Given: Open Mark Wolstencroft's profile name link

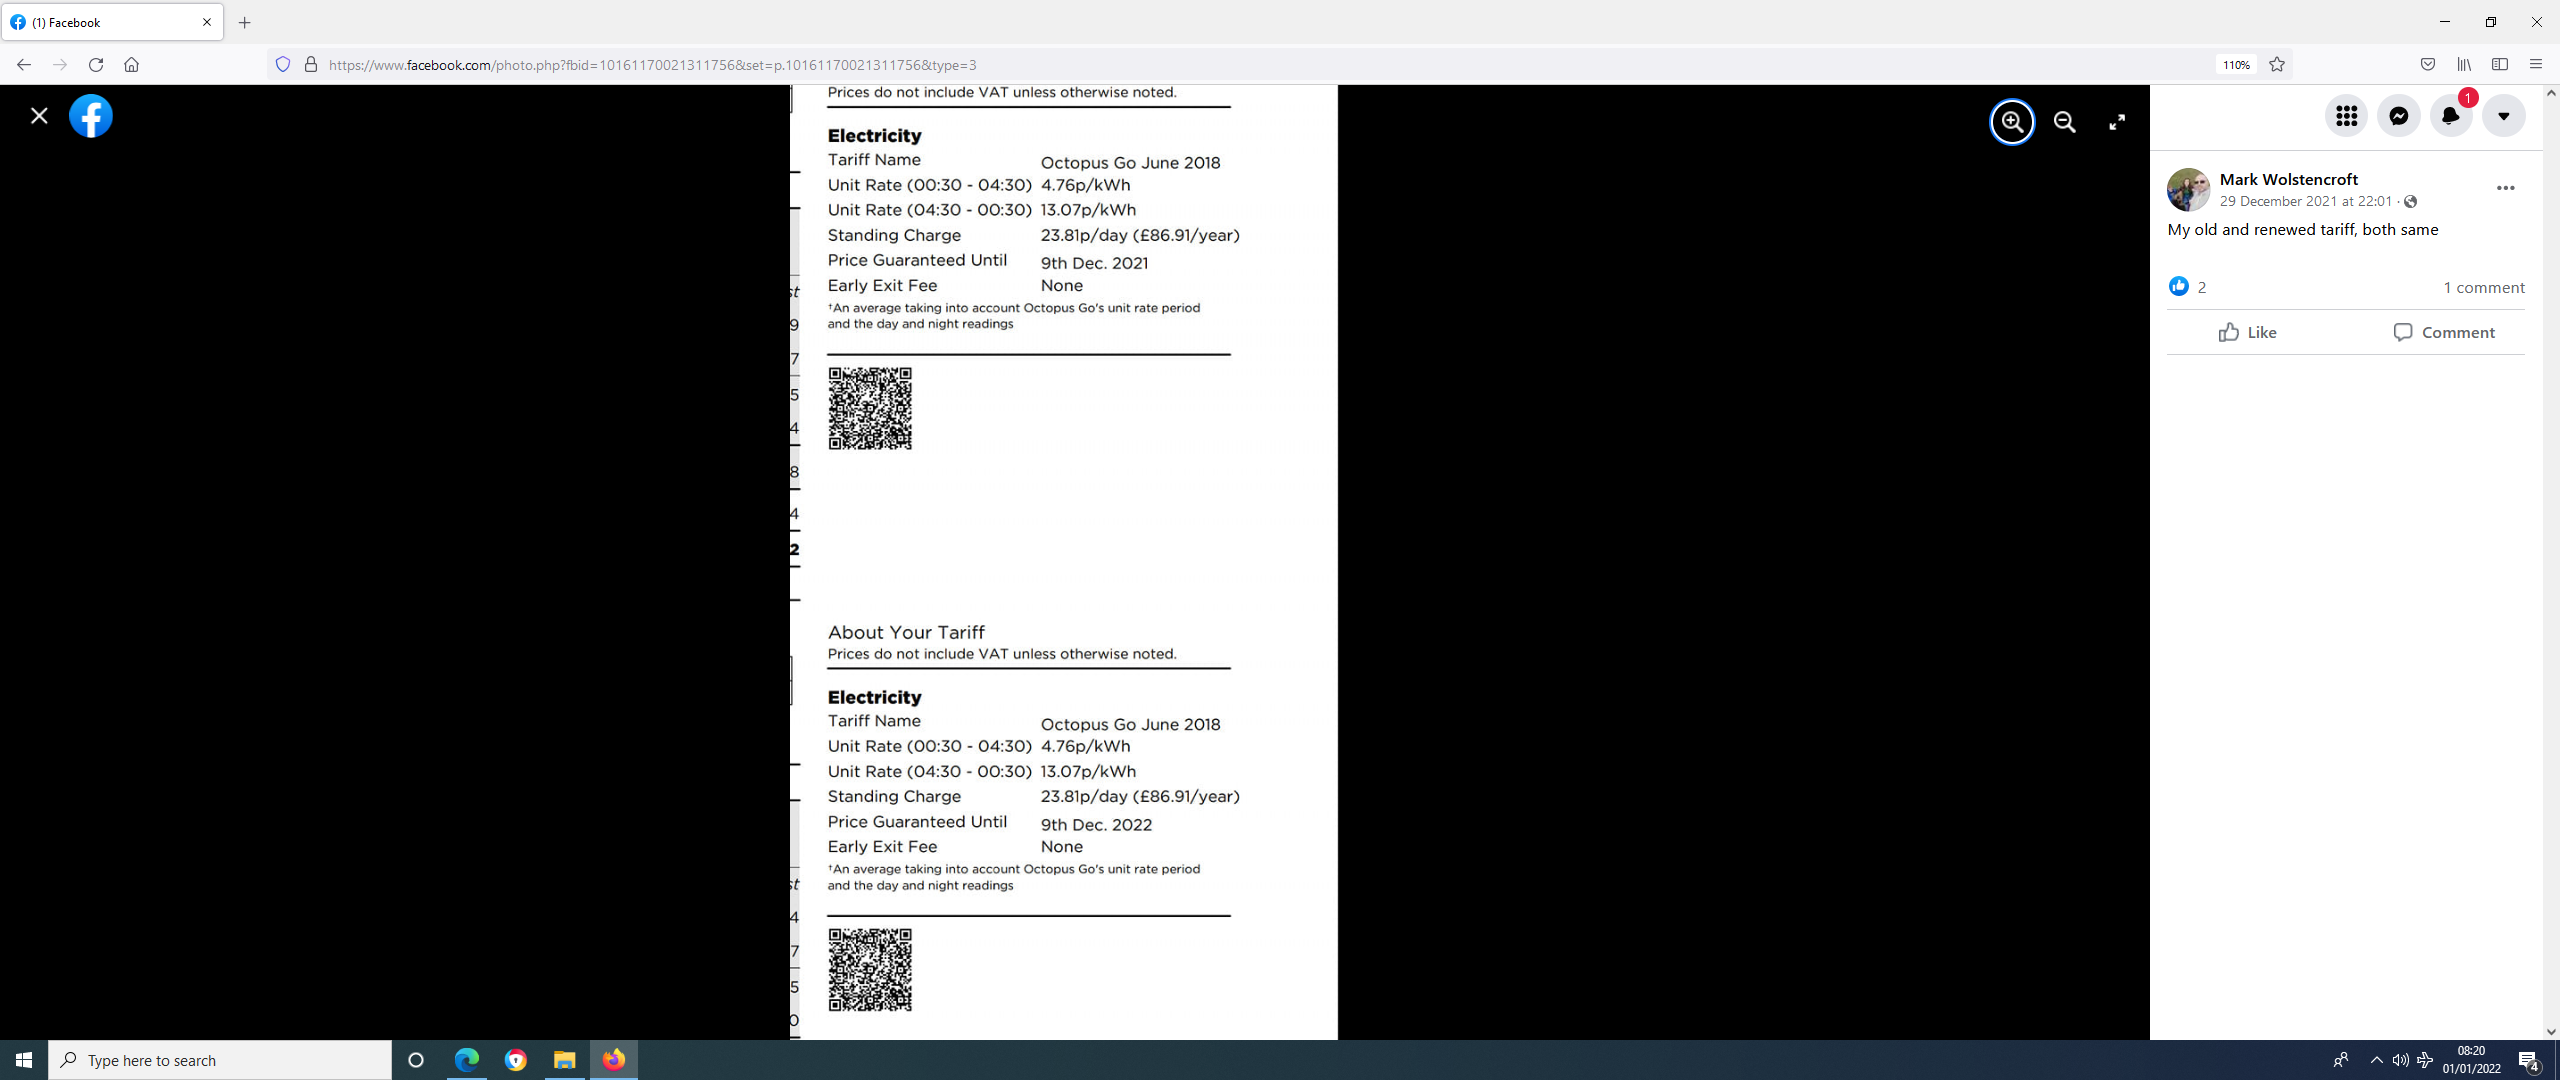Looking at the screenshot, I should [2288, 179].
